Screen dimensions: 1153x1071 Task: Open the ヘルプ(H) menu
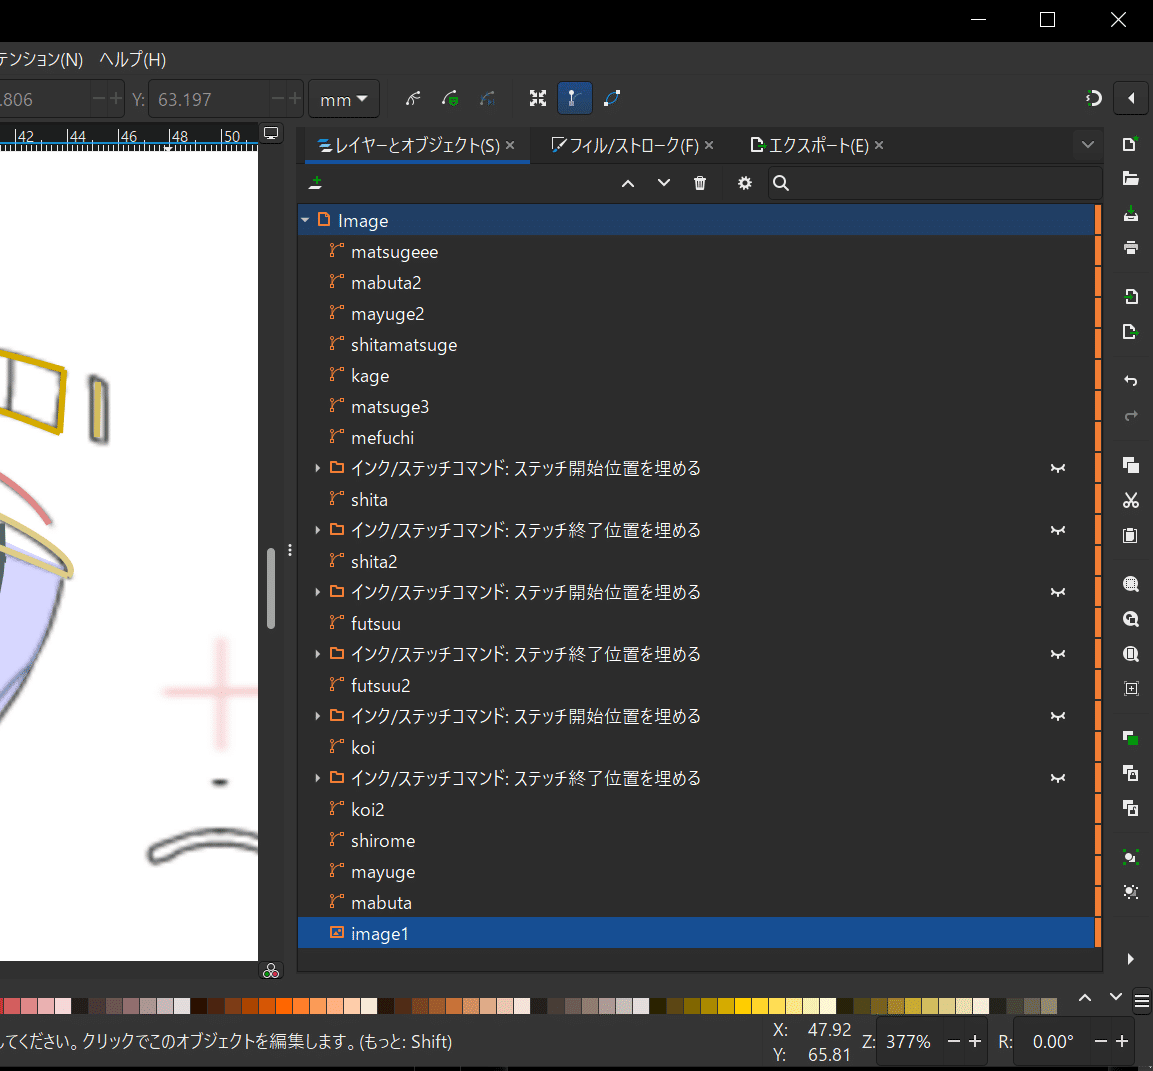tap(132, 60)
